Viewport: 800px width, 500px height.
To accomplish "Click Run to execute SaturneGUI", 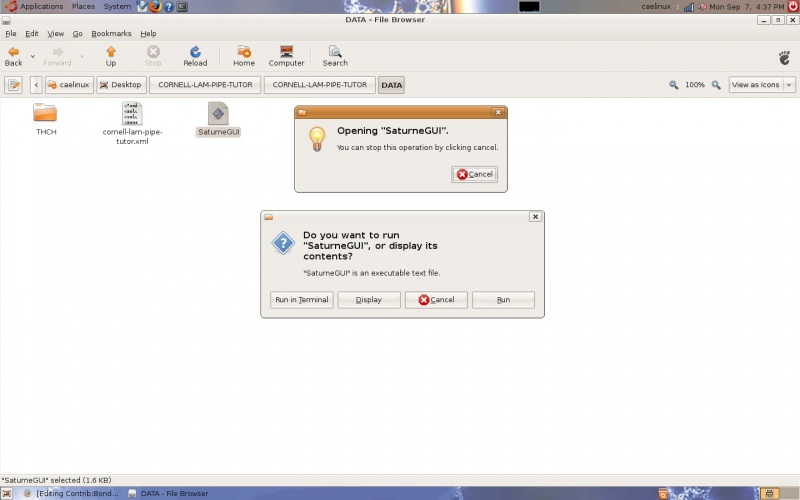I will (x=503, y=300).
